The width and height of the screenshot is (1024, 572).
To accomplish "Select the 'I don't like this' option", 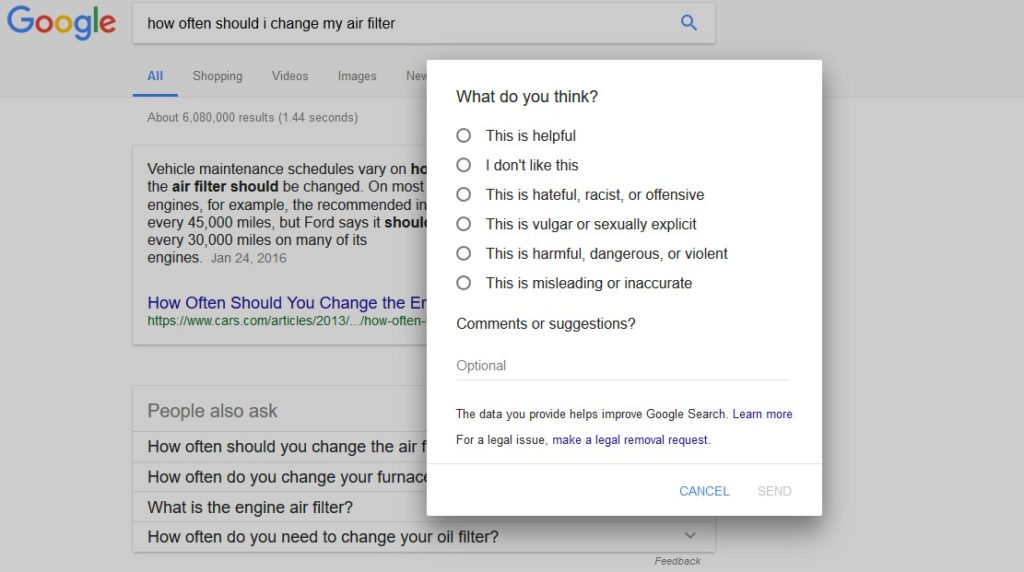I will point(464,165).
